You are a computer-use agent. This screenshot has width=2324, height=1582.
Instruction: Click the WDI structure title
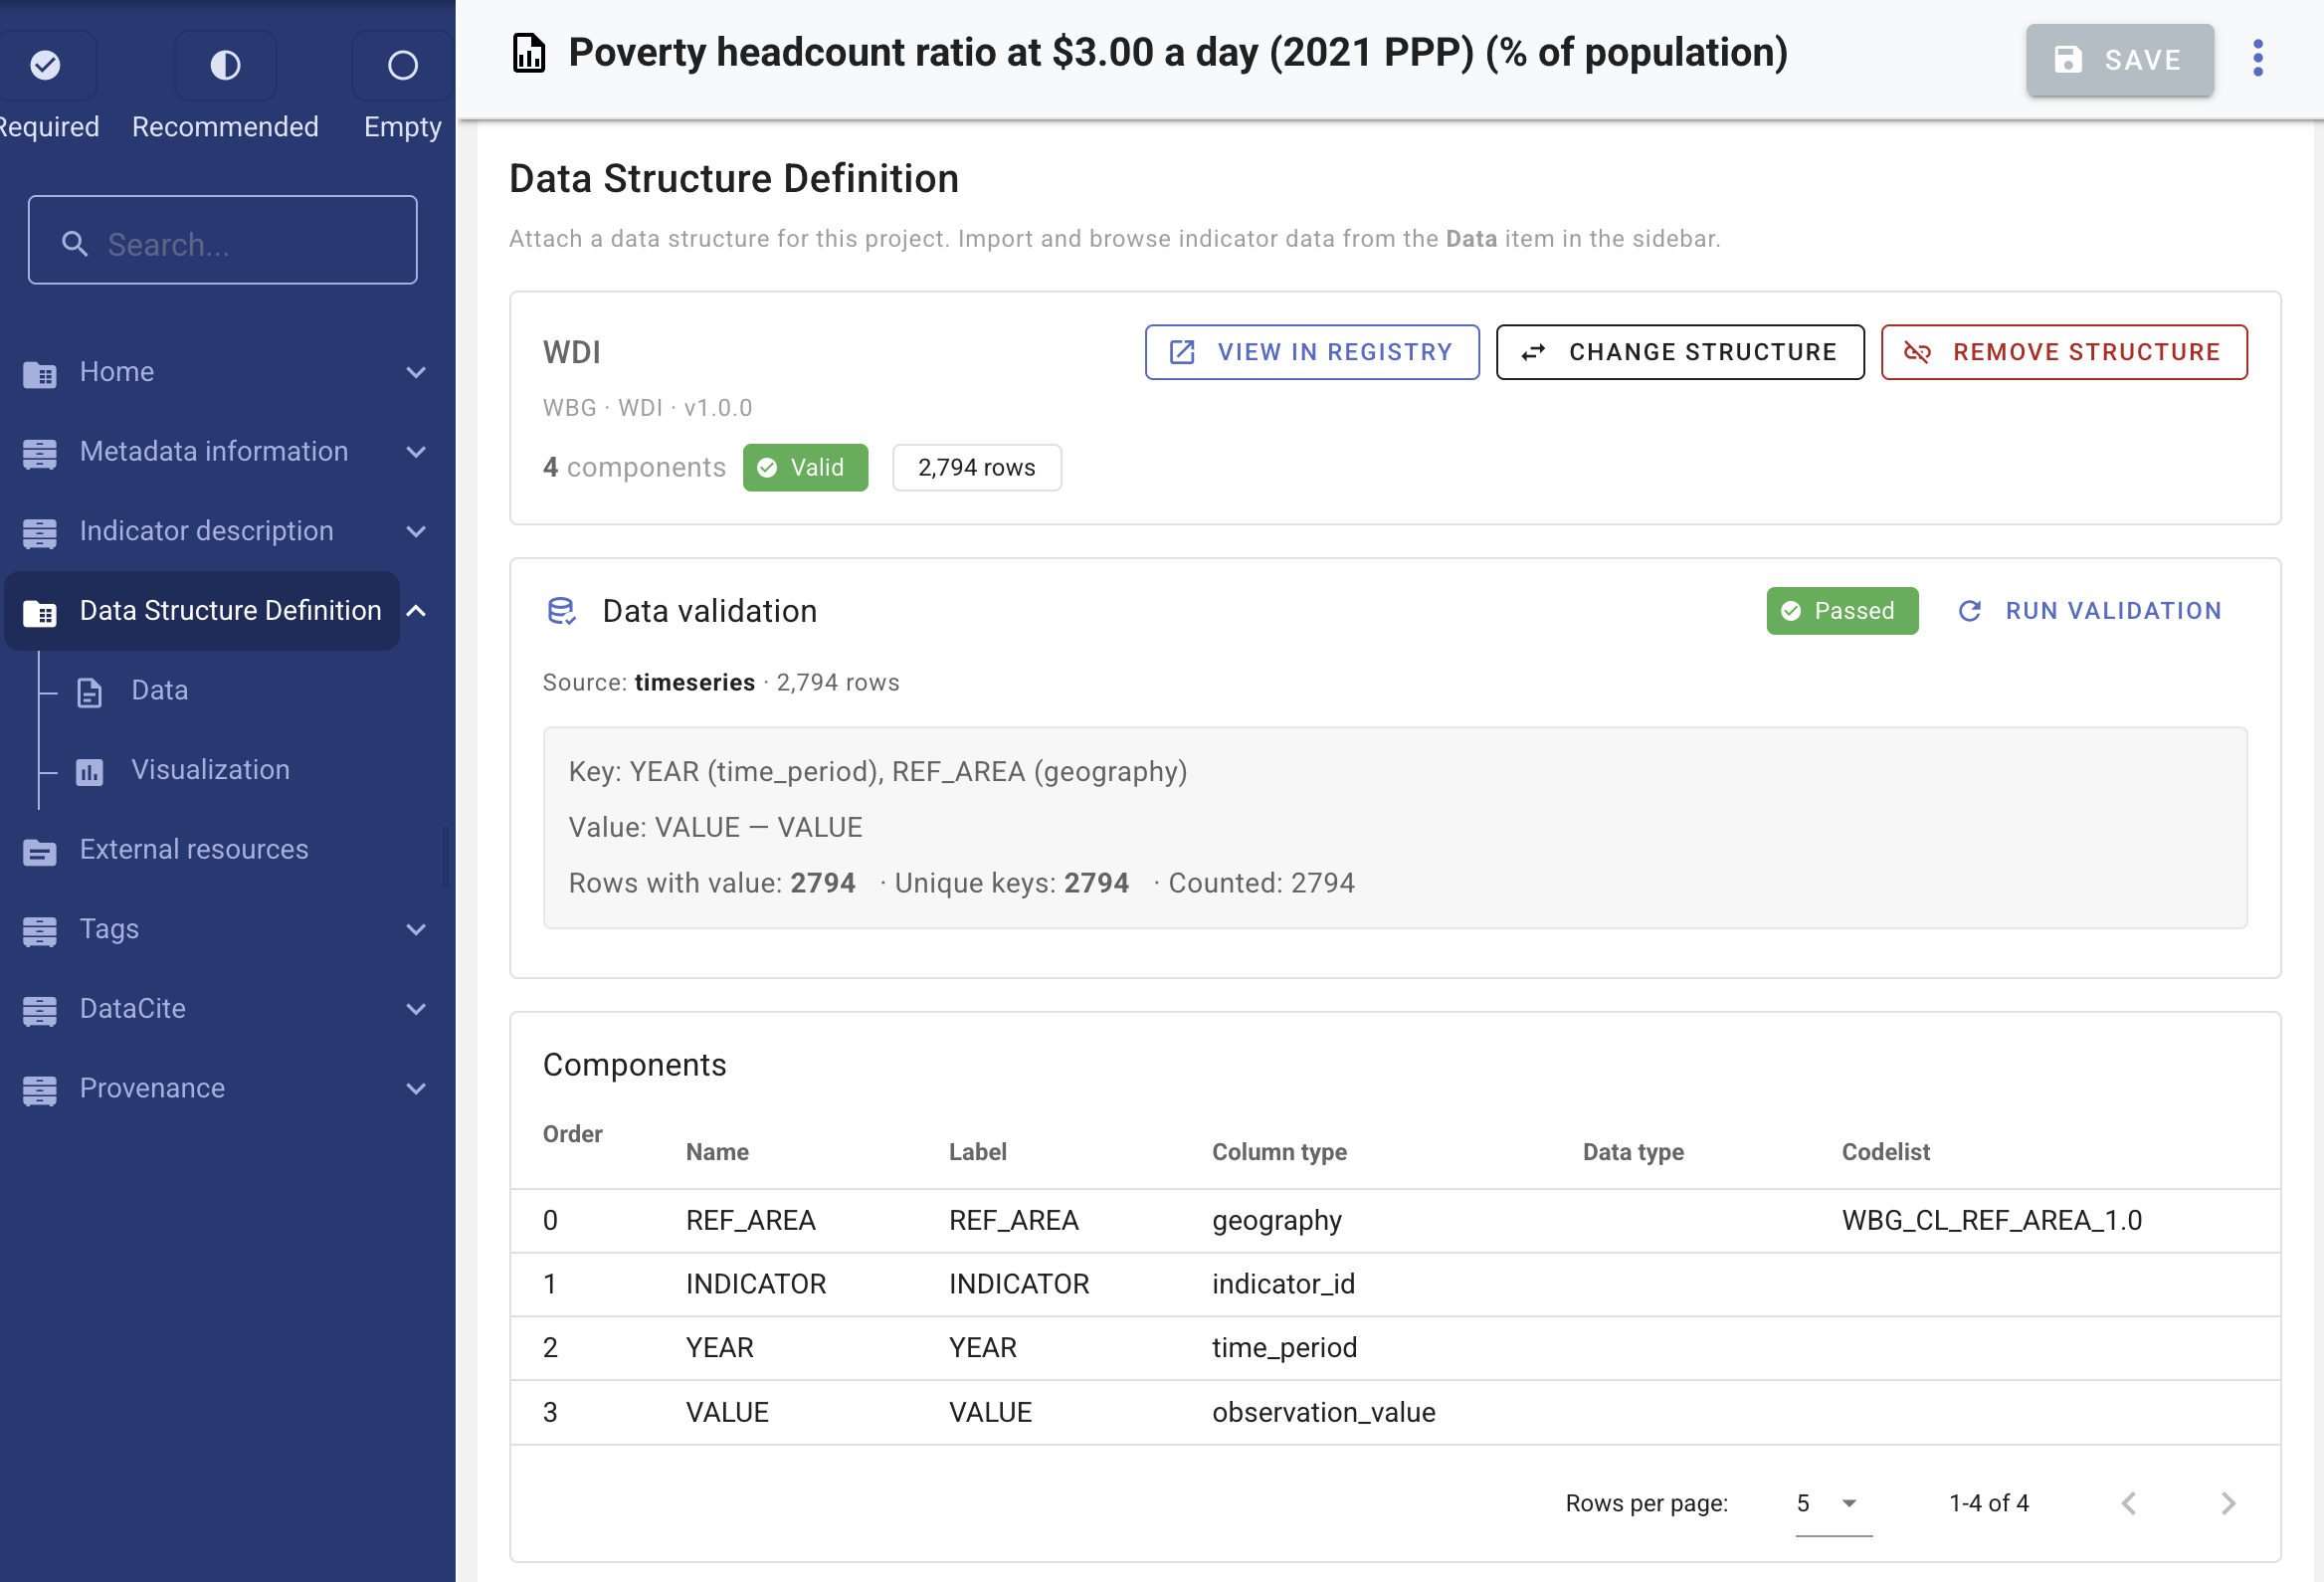pyautogui.click(x=571, y=352)
